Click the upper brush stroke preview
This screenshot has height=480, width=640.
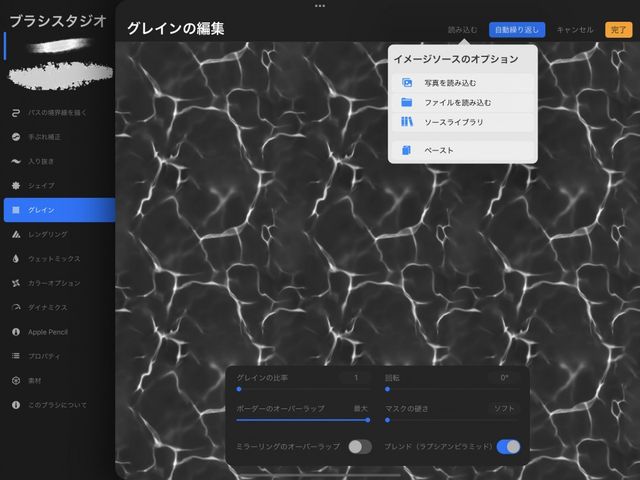pos(60,46)
